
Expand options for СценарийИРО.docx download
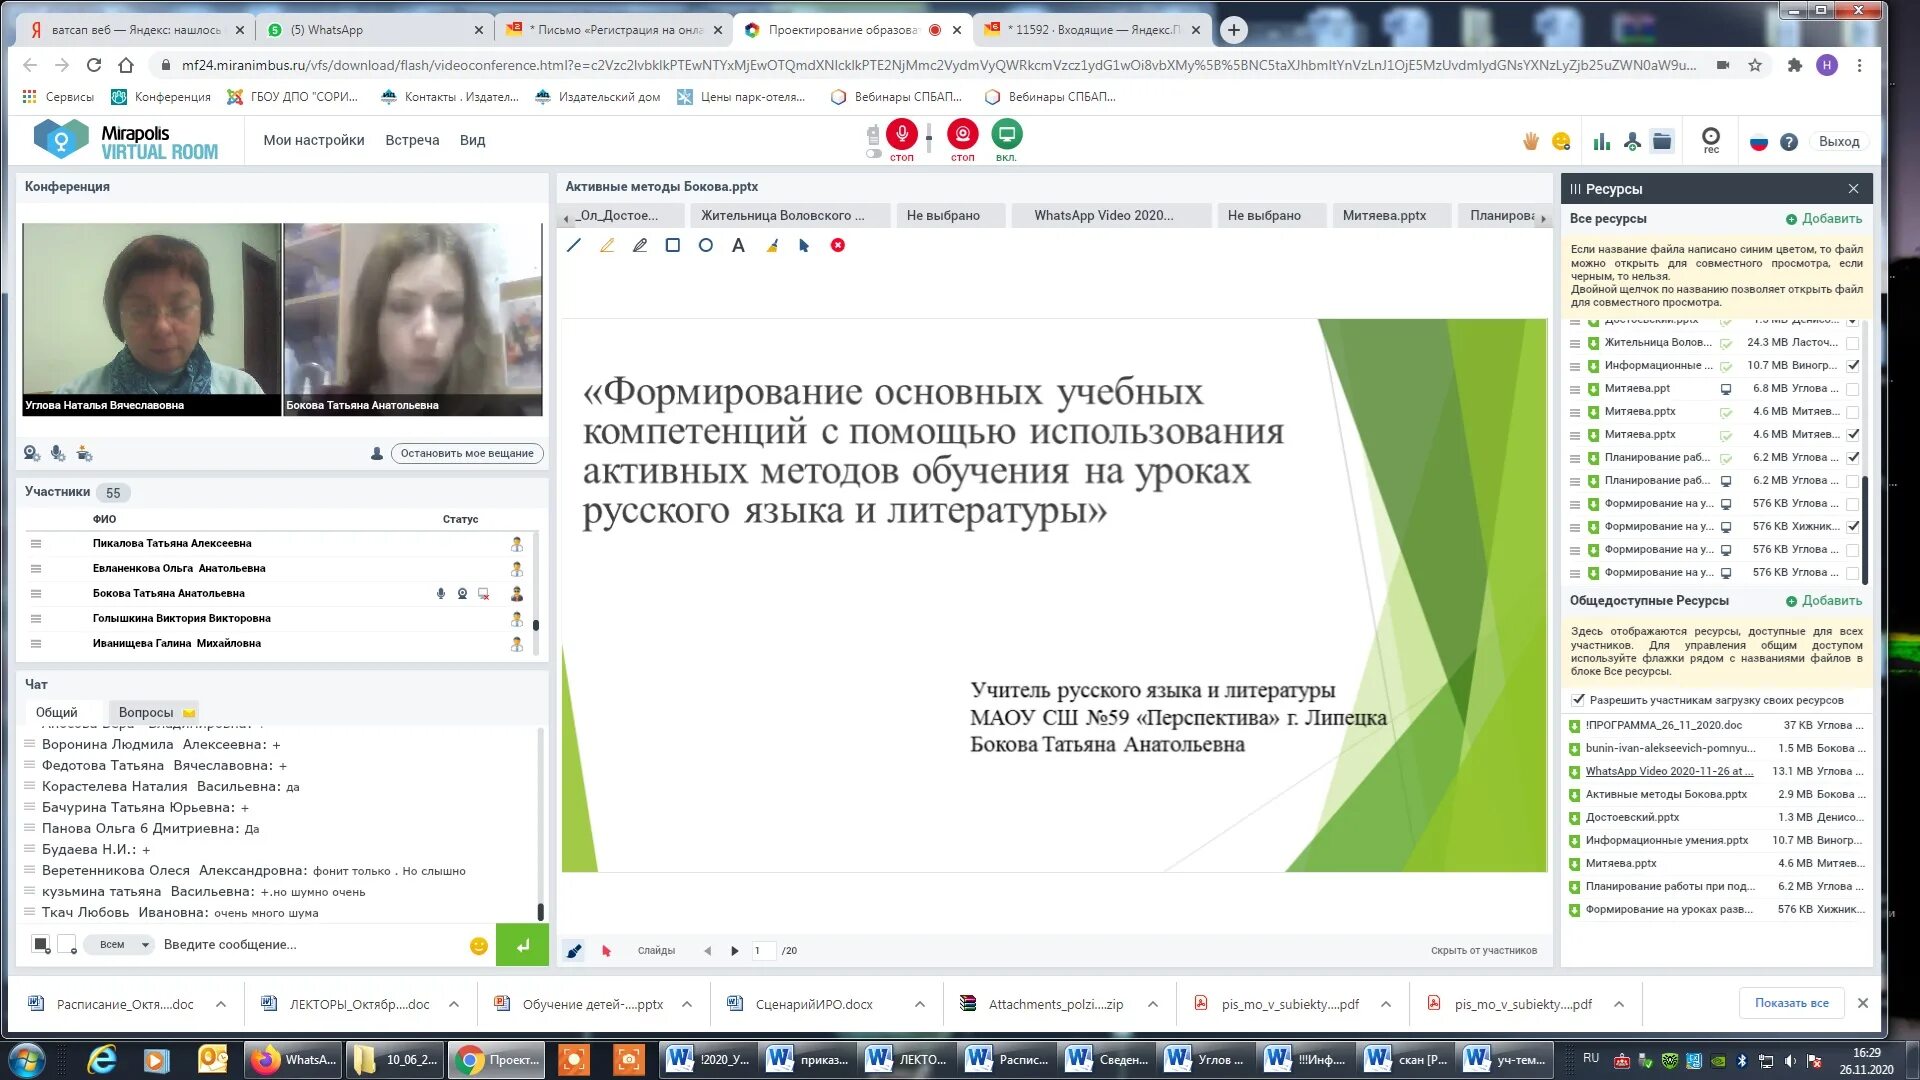tap(920, 1004)
